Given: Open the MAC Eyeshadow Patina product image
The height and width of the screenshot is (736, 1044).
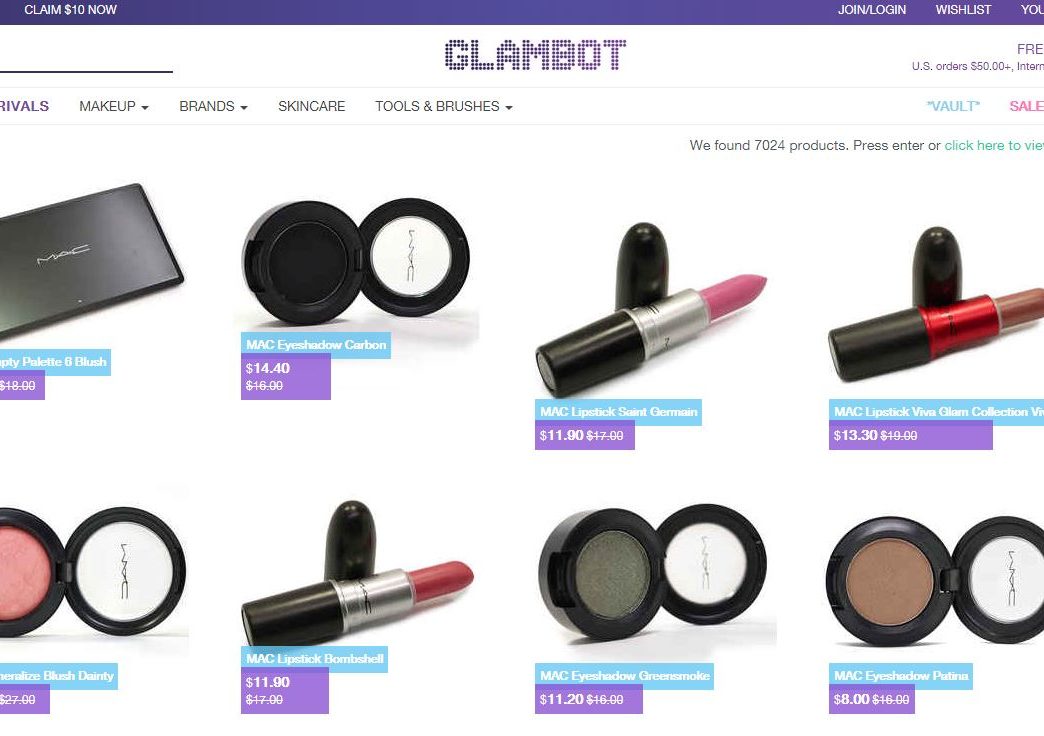Looking at the screenshot, I should [x=935, y=581].
